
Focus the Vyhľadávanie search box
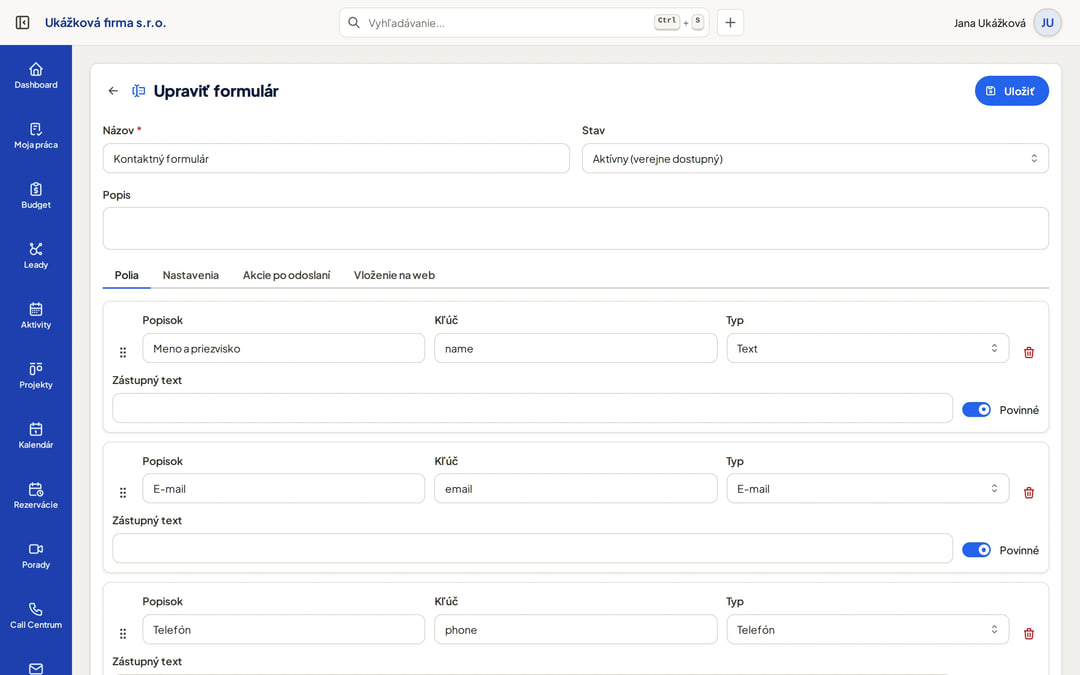[x=523, y=23]
